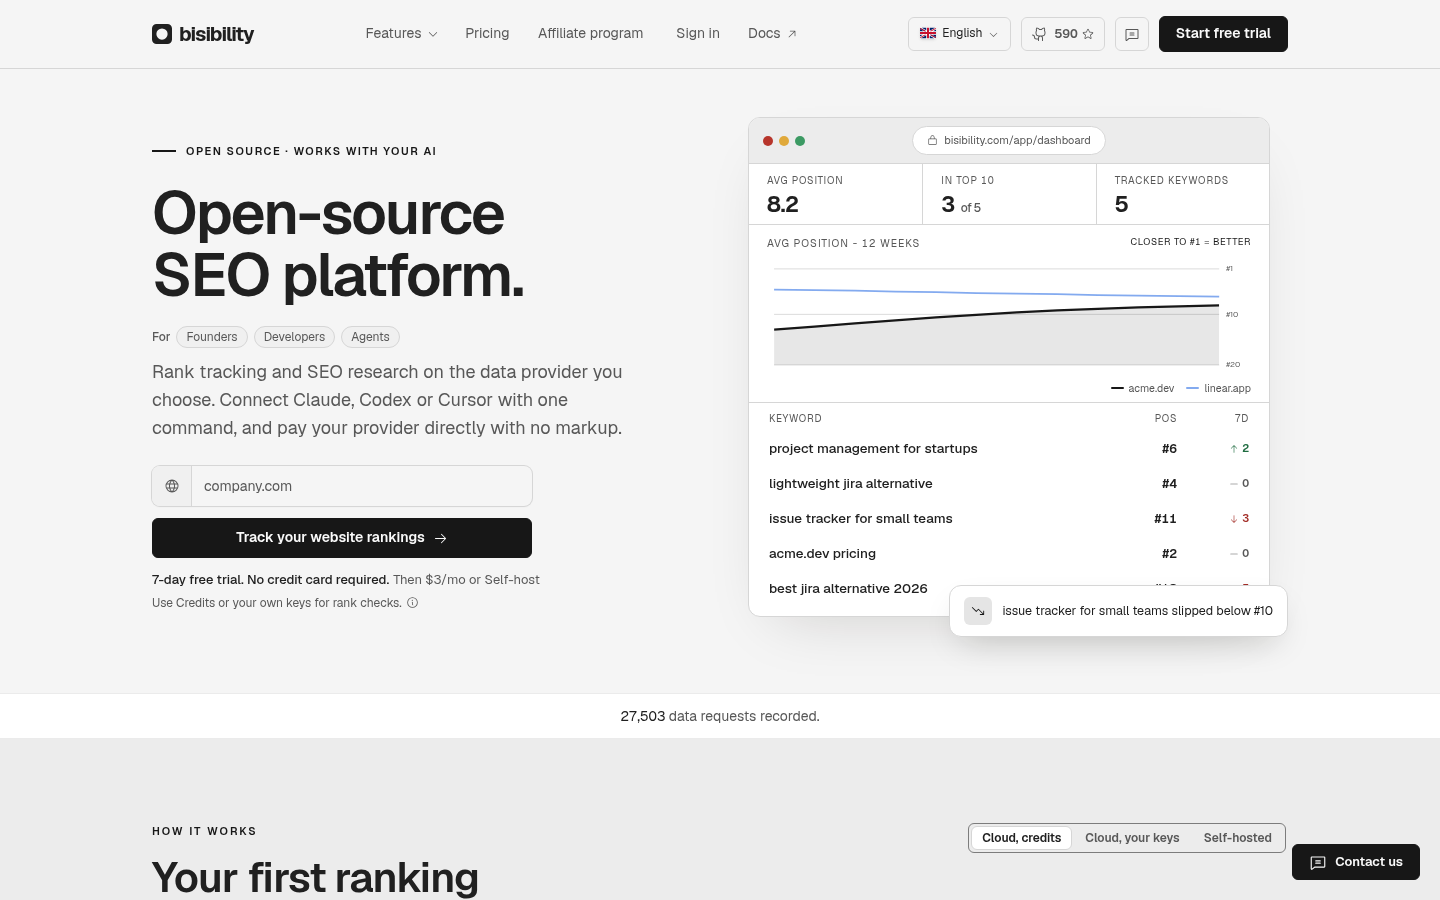Click the acme.dev chart legend entry
Screen dimensions: 1440x900
(1142, 388)
